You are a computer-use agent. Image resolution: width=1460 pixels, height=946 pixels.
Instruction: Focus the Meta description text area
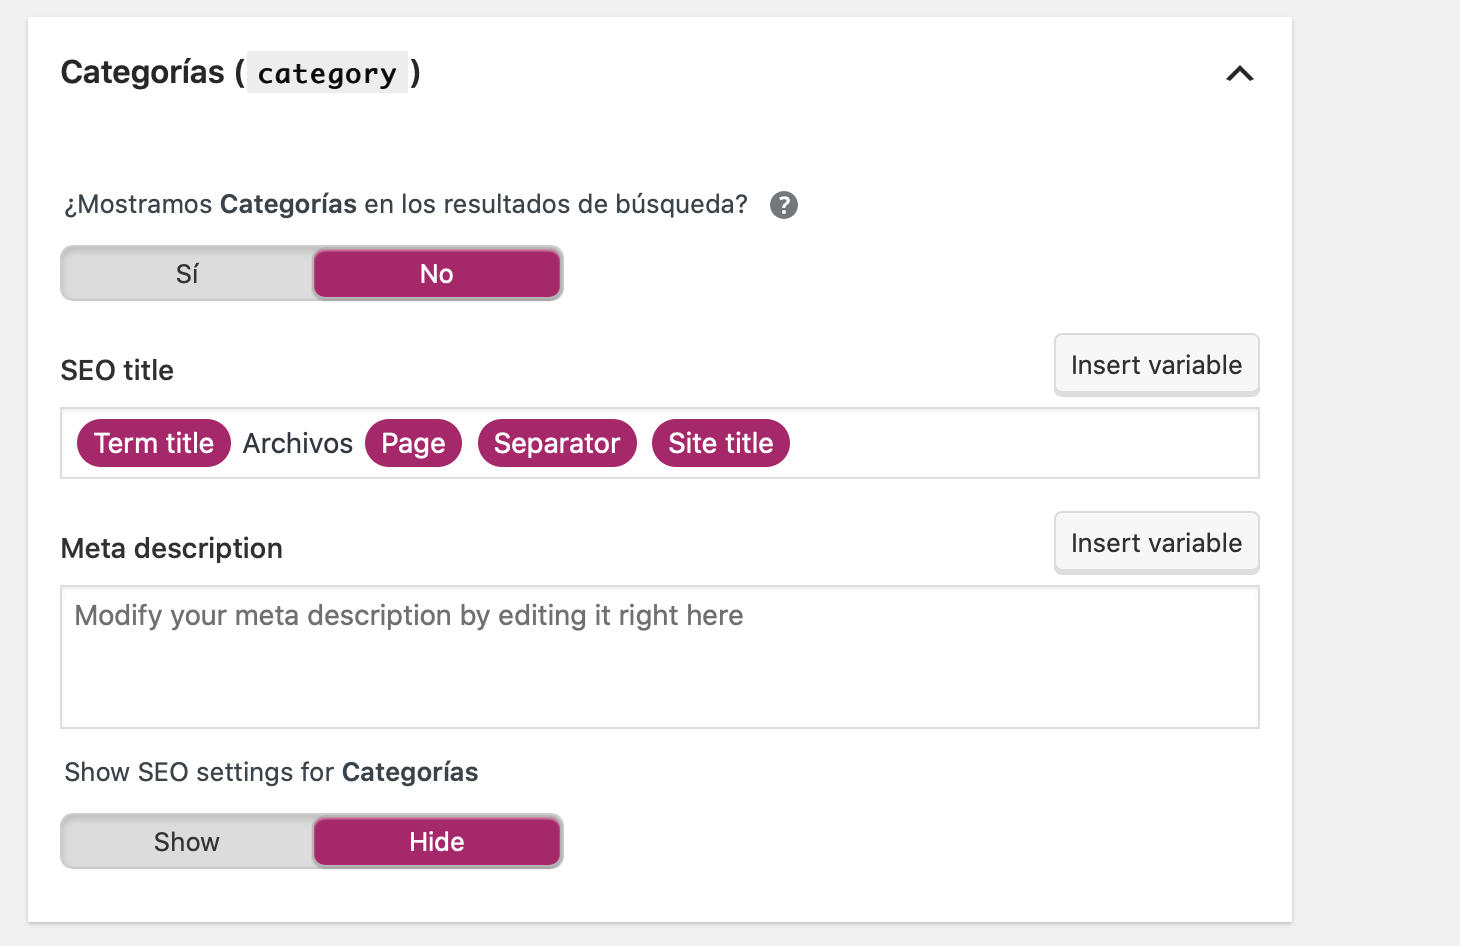coord(660,657)
